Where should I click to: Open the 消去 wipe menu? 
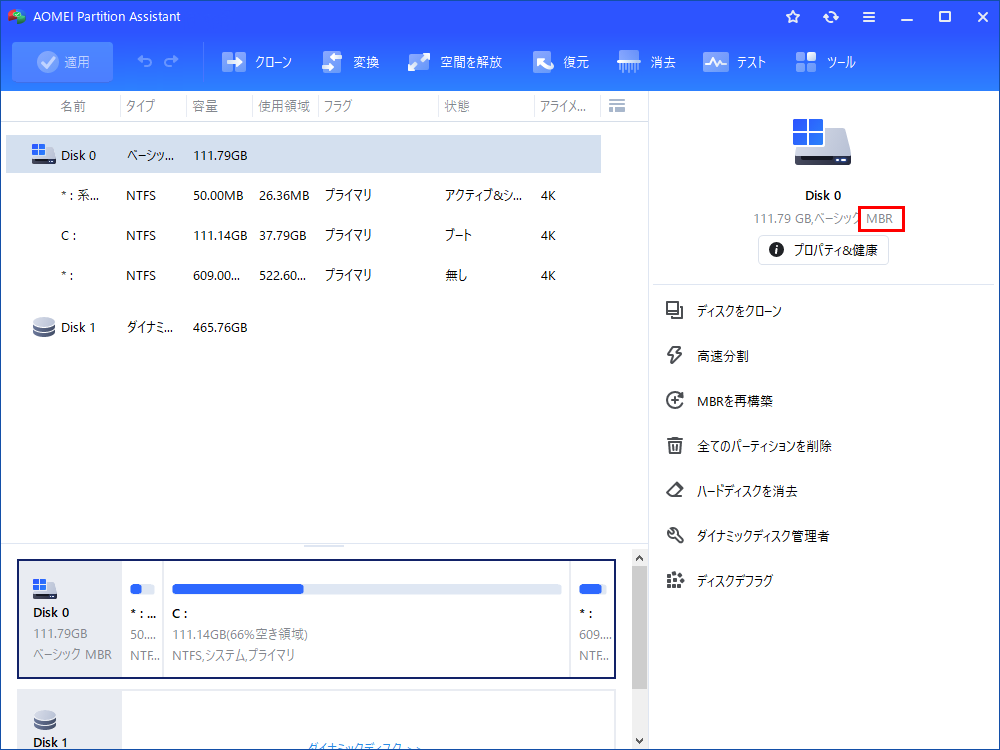(x=646, y=62)
